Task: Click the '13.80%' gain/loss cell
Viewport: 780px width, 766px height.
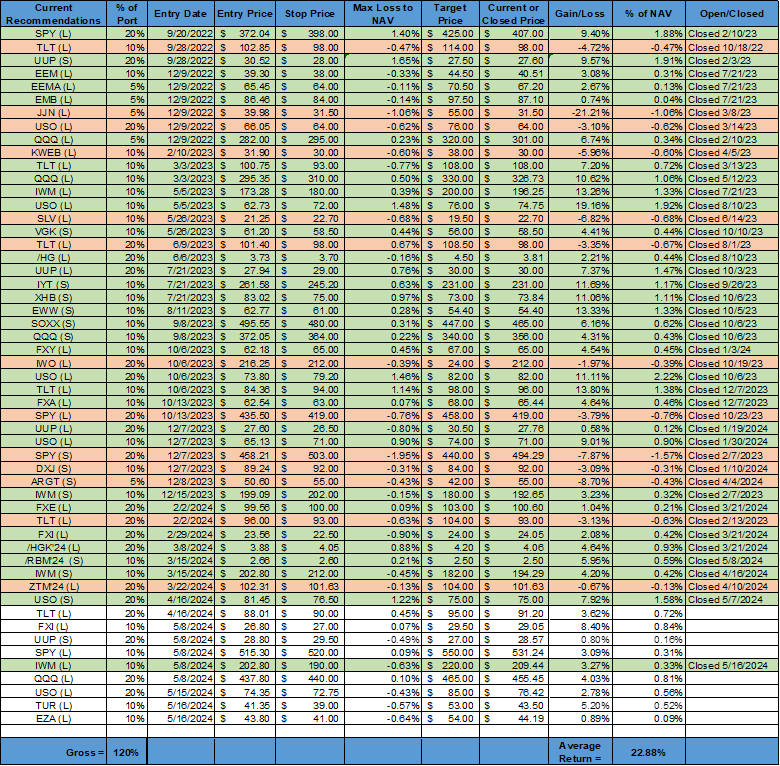Action: [580, 389]
